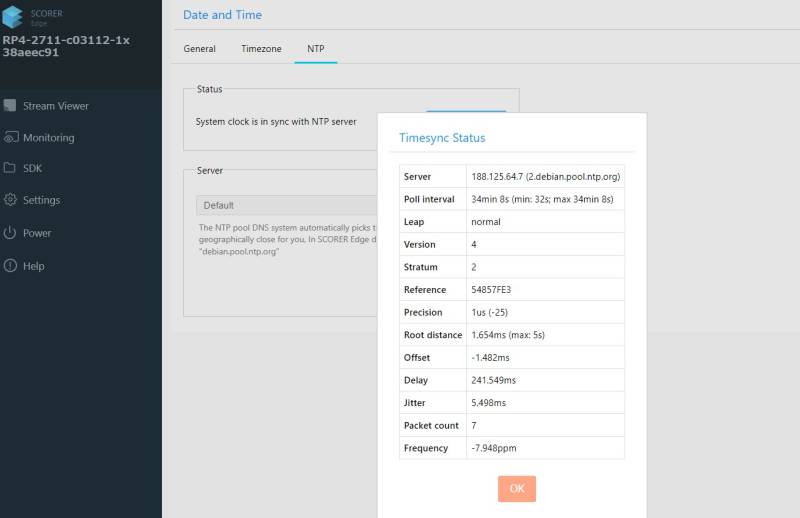Click the Timesync Status dialog title
800x518 pixels.
[x=442, y=138]
